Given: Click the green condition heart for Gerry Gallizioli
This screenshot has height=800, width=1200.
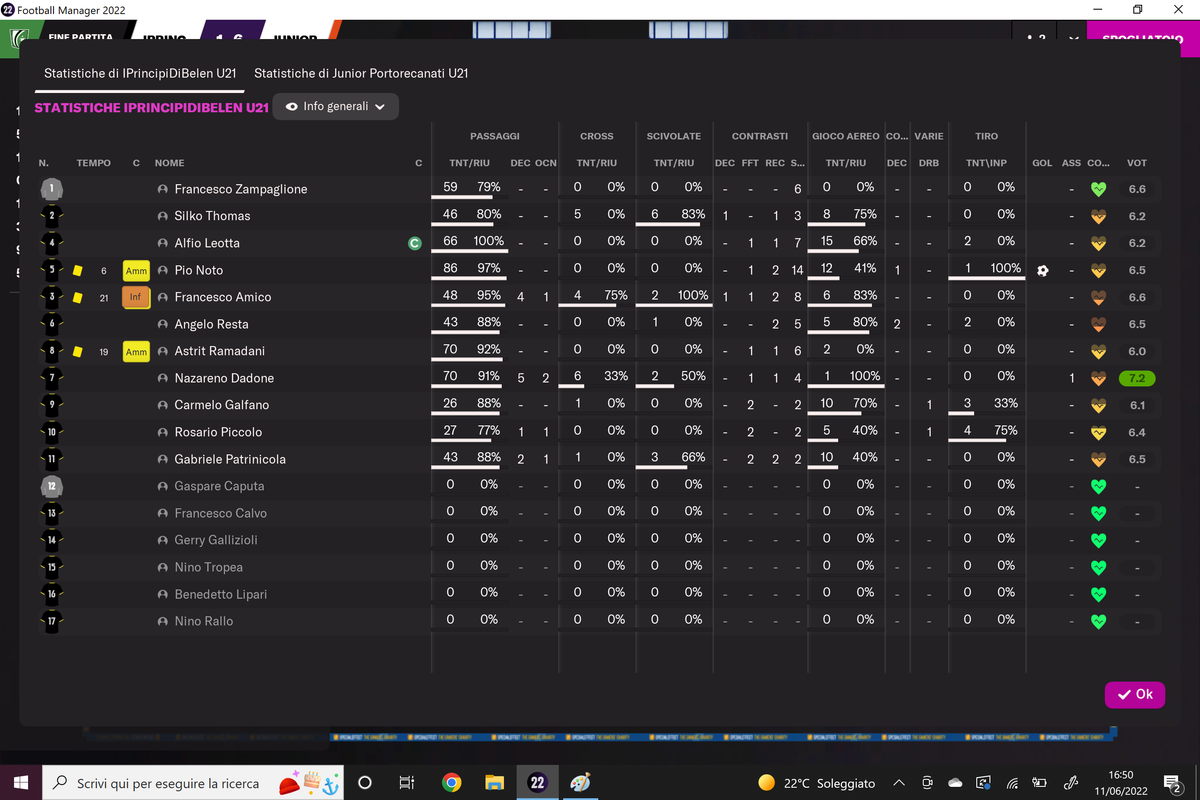Looking at the screenshot, I should (1098, 540).
